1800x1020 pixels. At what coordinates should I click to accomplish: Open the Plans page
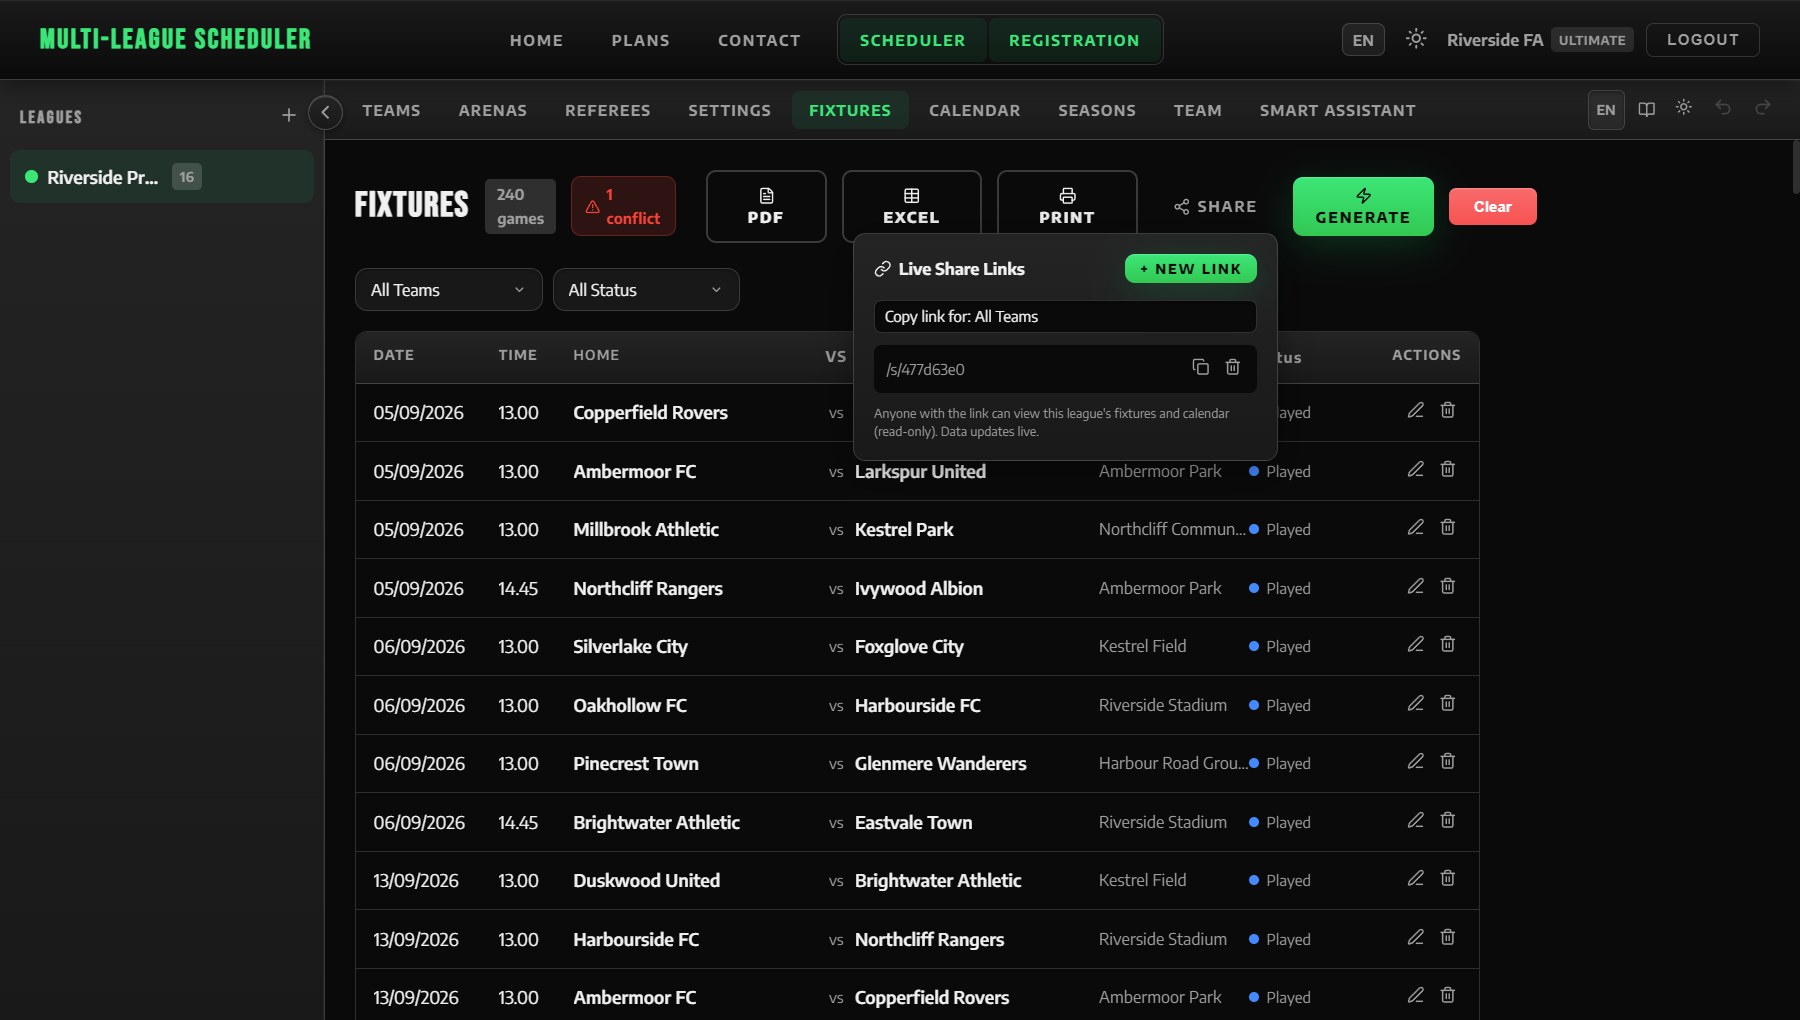pos(640,40)
